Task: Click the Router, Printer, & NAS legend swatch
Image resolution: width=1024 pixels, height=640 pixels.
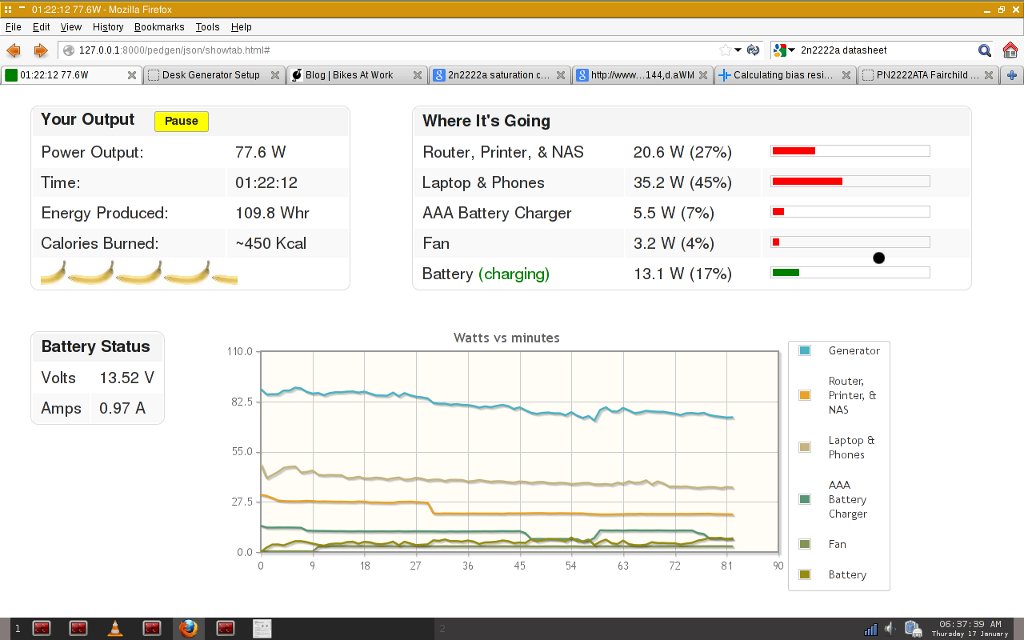Action: click(805, 395)
